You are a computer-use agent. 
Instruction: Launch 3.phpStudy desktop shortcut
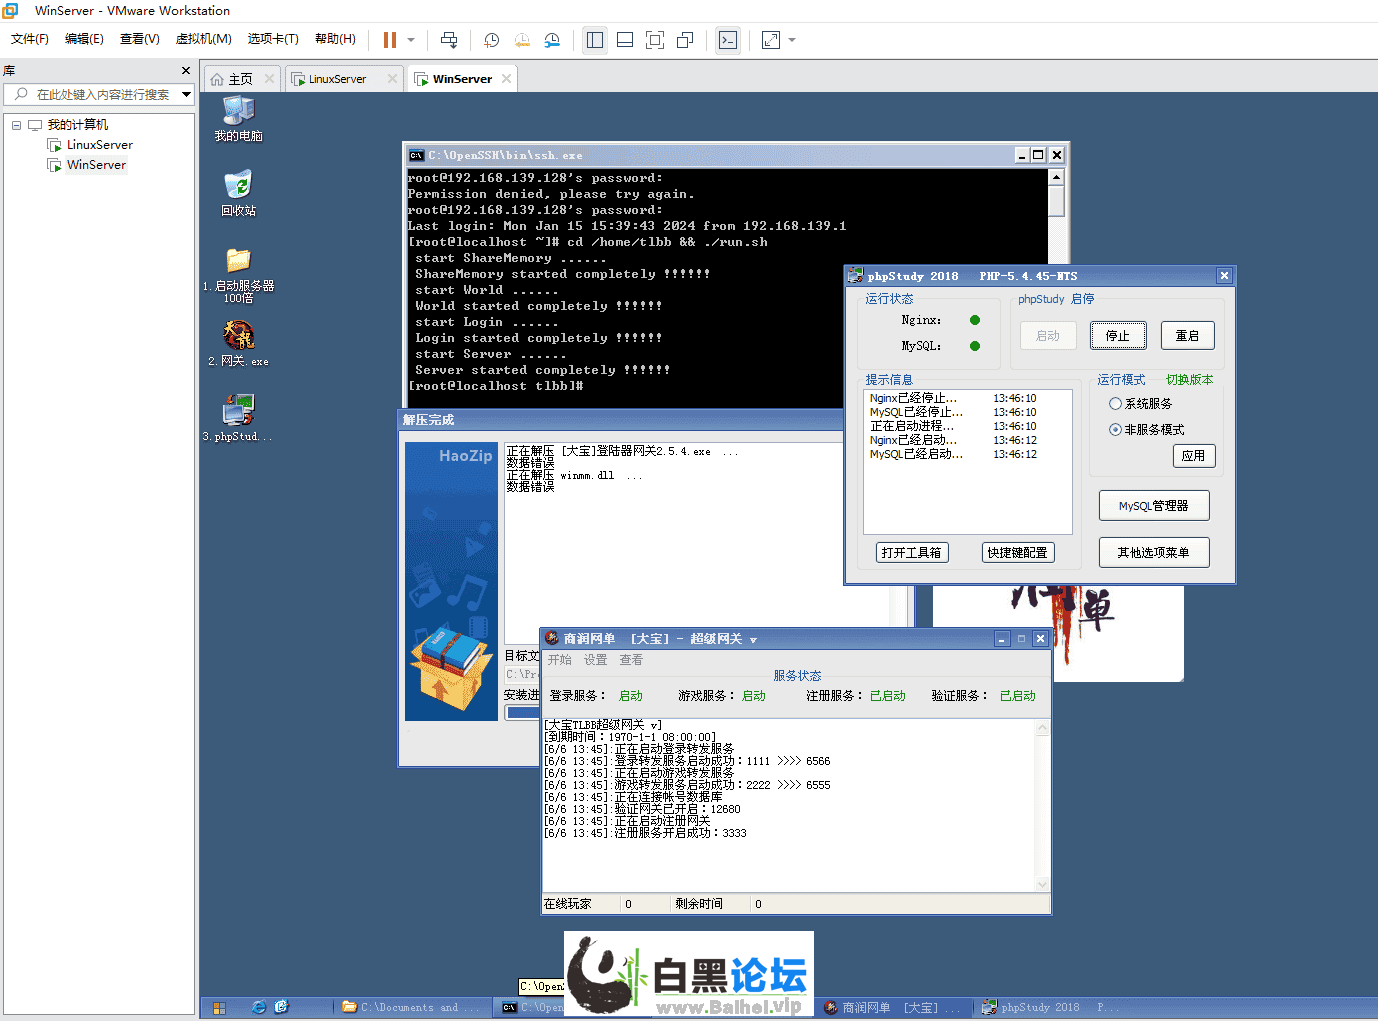(x=238, y=419)
